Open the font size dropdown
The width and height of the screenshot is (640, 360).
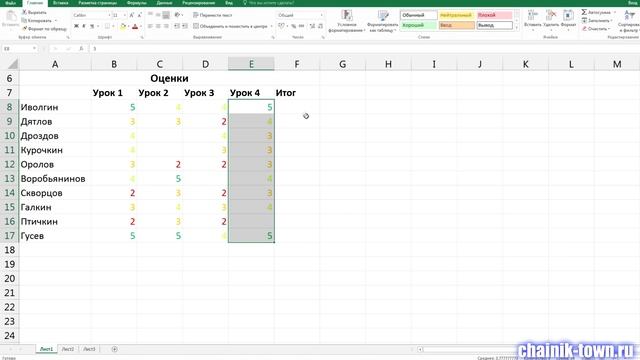point(124,15)
